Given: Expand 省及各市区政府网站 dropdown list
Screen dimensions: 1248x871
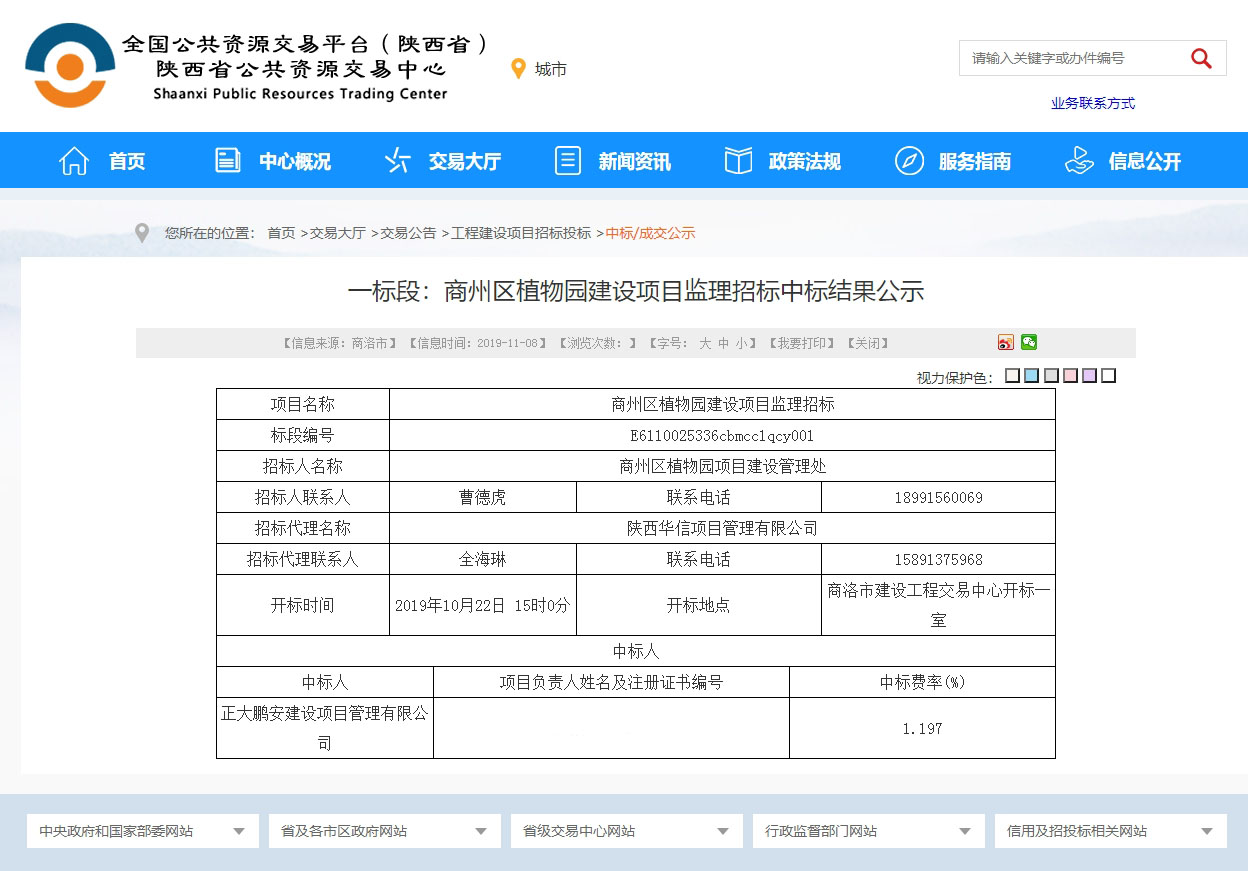Looking at the screenshot, I should pos(384,831).
